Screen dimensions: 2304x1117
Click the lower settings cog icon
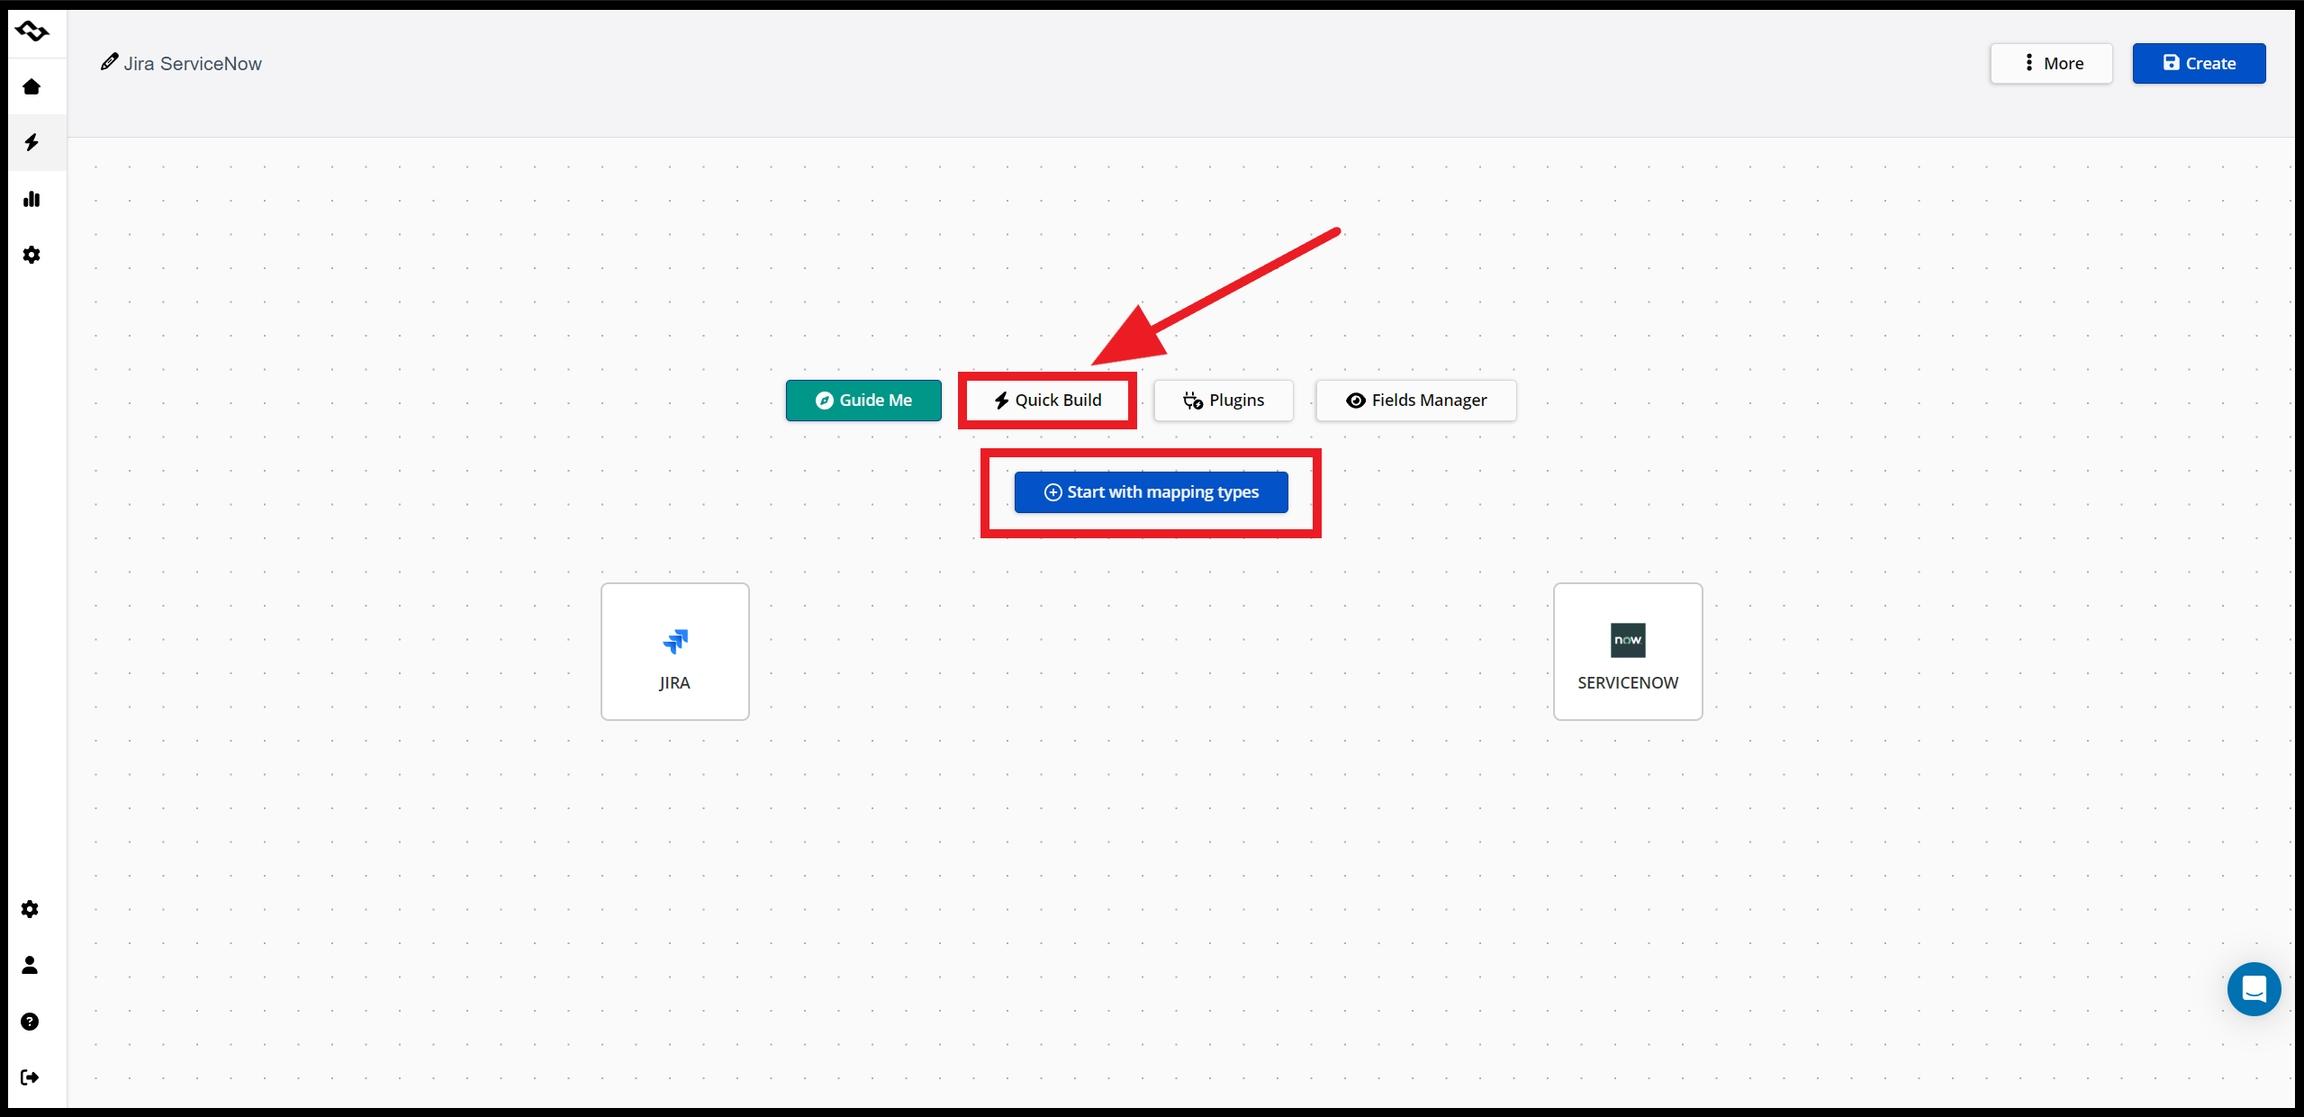pyautogui.click(x=30, y=909)
